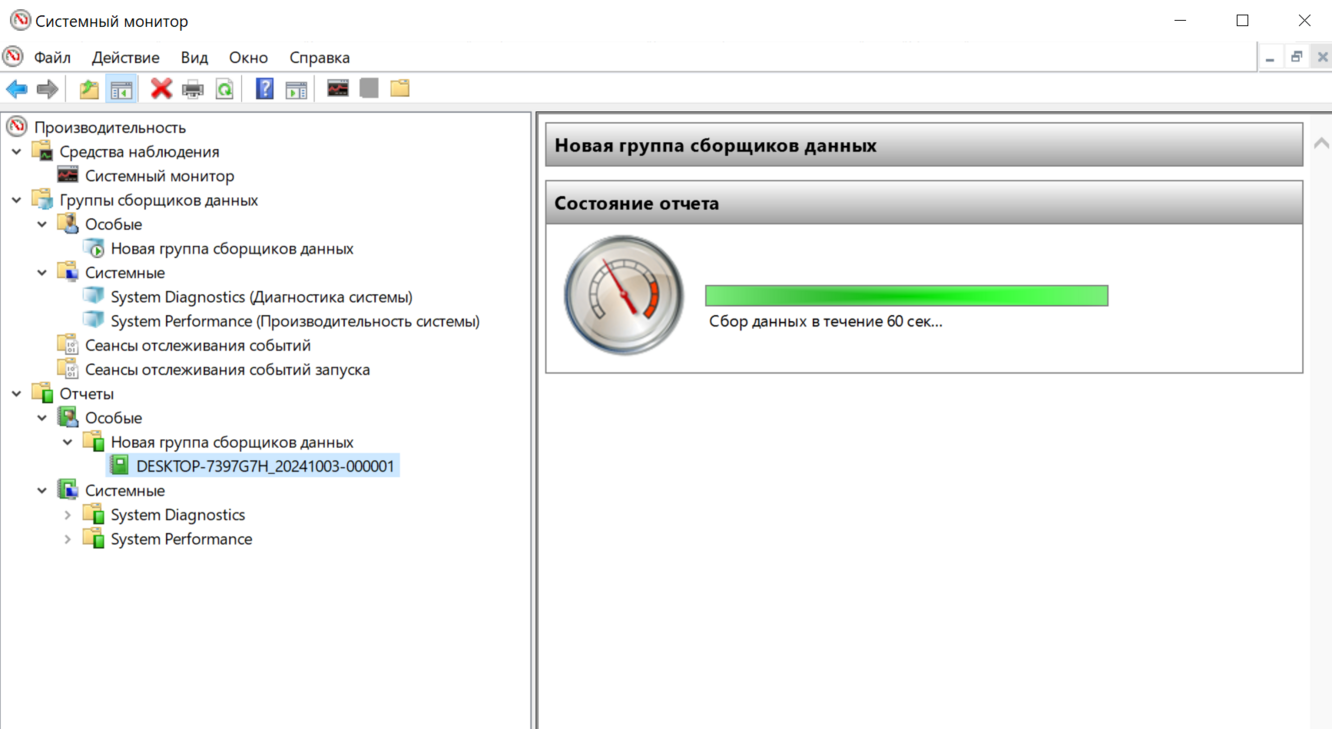Viewport: 1332px width, 729px height.
Task: Click the blue Back arrow in toolbar
Action: coord(17,89)
